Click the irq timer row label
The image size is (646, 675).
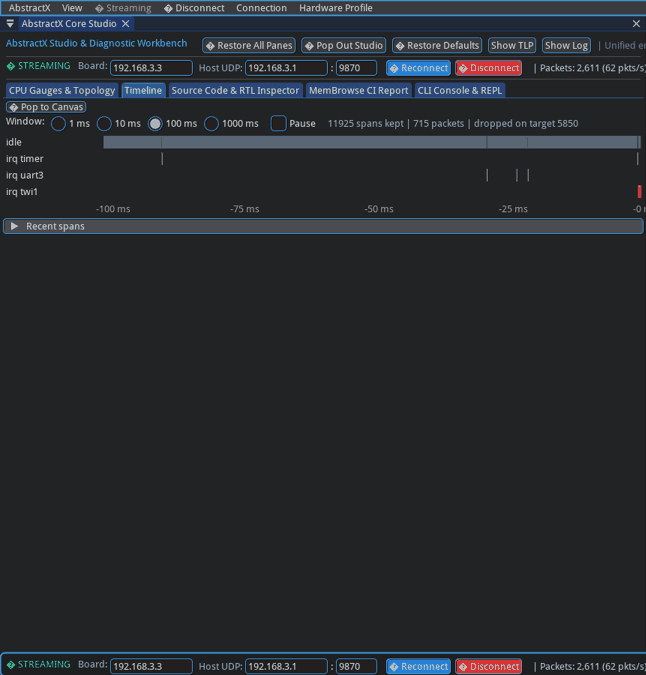point(25,158)
